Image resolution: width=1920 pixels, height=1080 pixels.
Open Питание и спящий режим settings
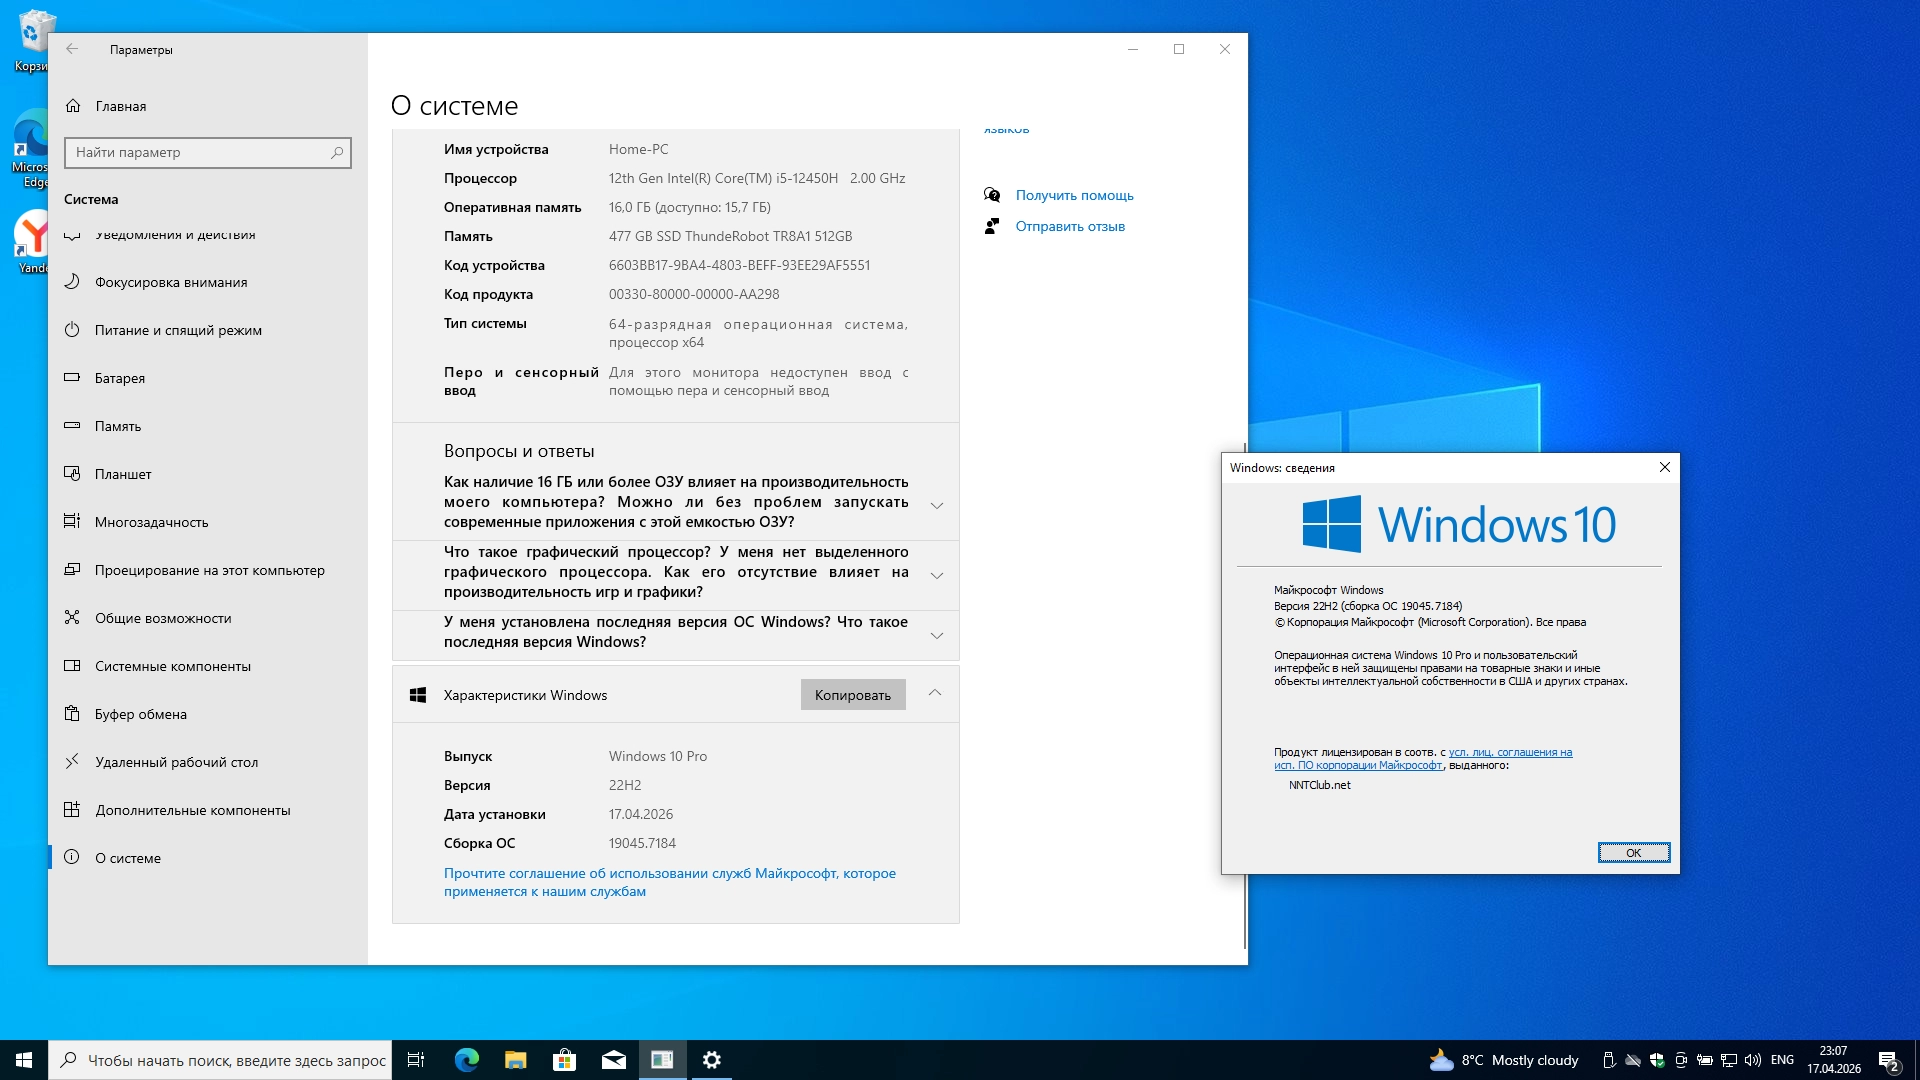178,330
